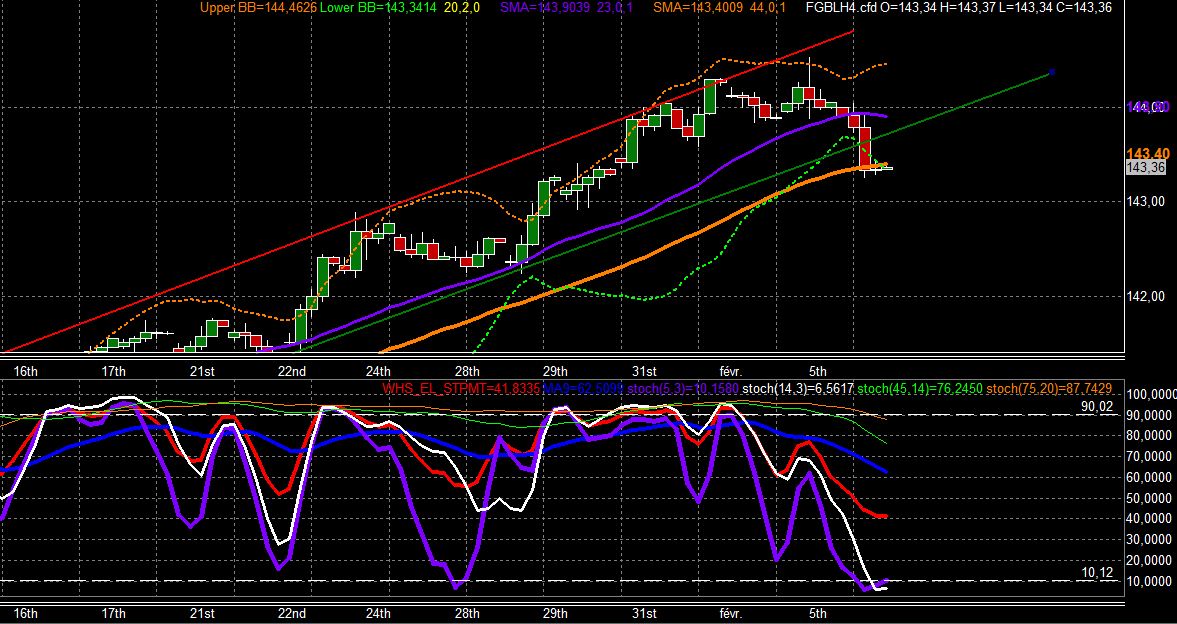This screenshot has height=624, width=1177.
Task: Click the 17th date under the price chart
Action: click(114, 371)
